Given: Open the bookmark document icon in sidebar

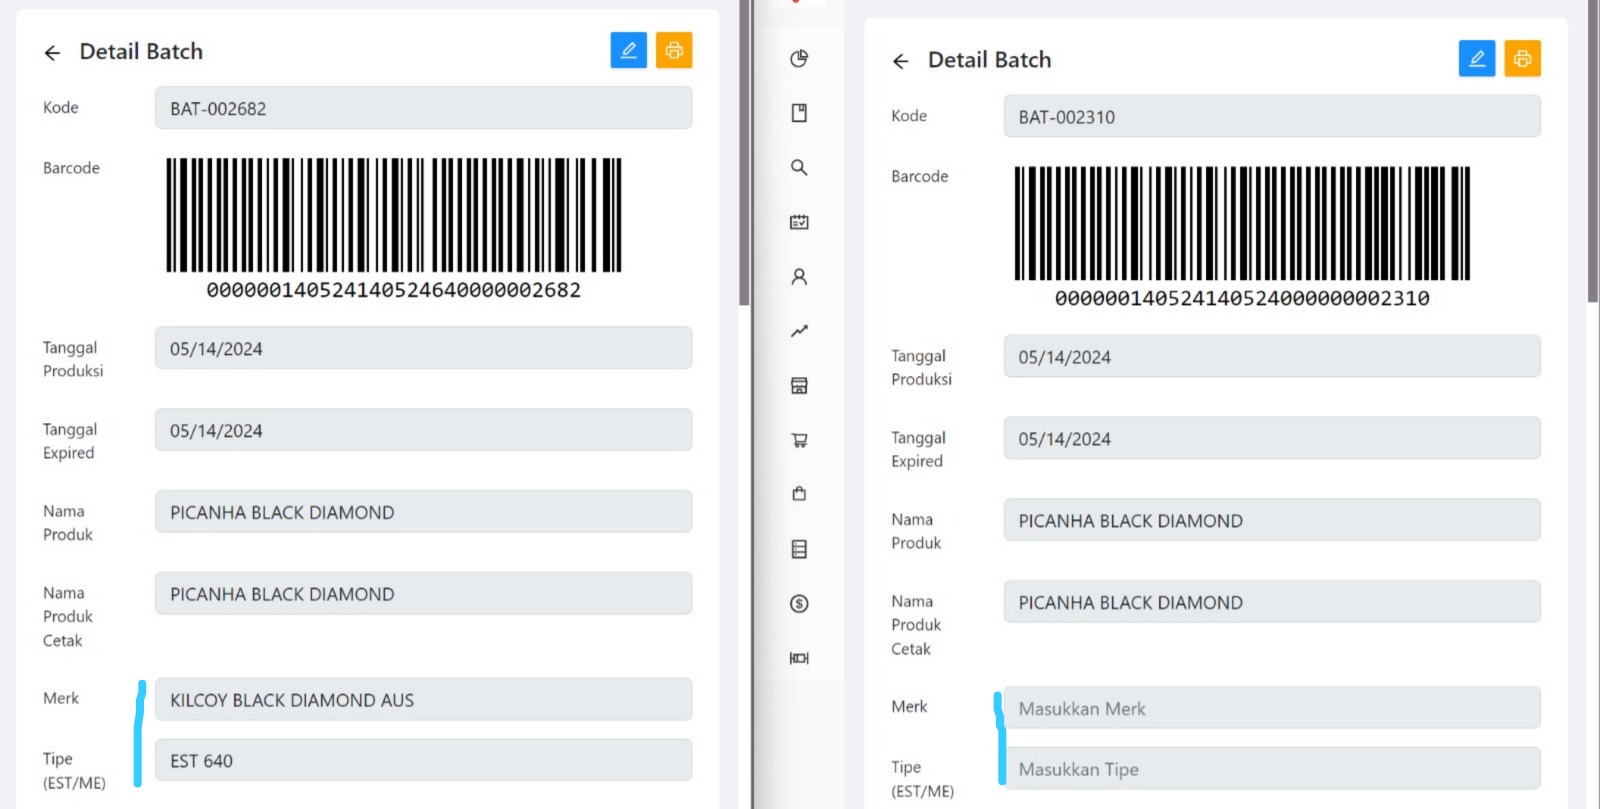Looking at the screenshot, I should pyautogui.click(x=799, y=113).
